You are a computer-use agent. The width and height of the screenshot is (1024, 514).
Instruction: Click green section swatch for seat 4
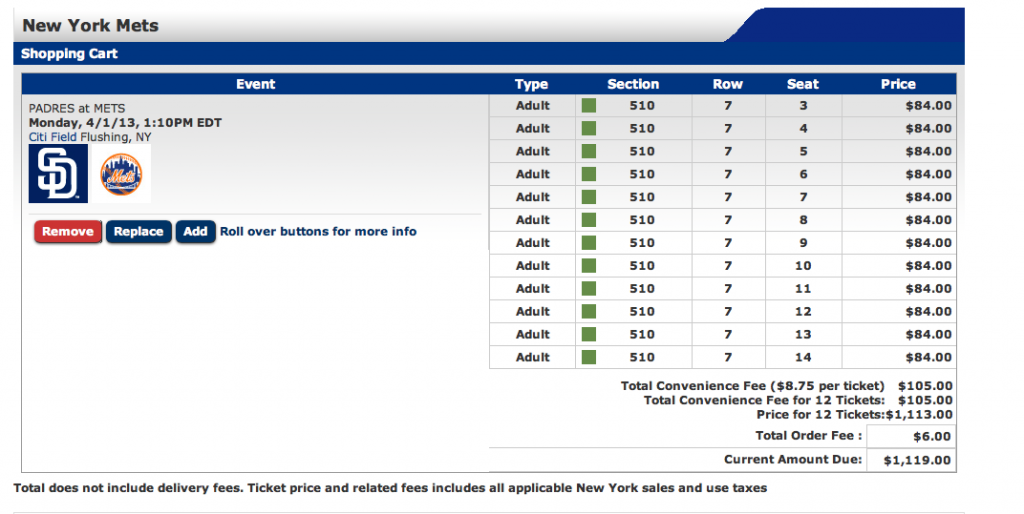point(589,129)
